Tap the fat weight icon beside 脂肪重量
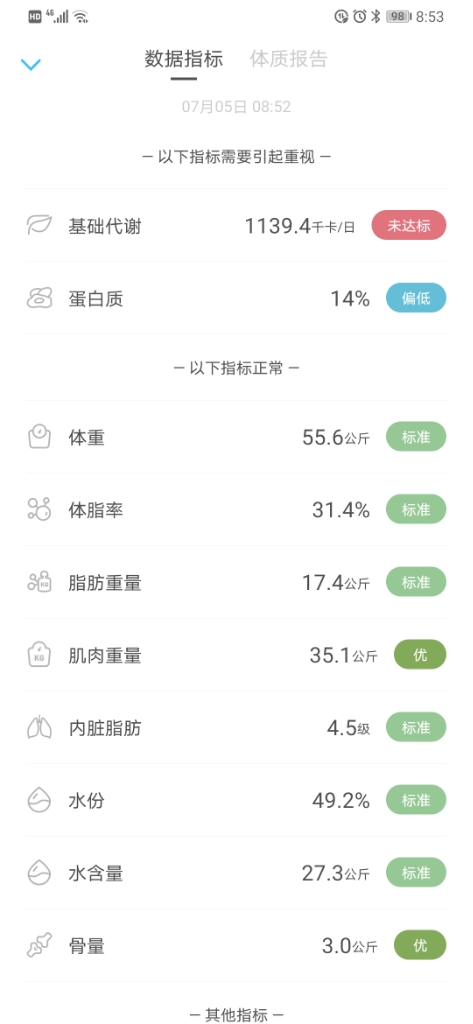Viewport: 473px width, 1024px height. click(x=39, y=582)
